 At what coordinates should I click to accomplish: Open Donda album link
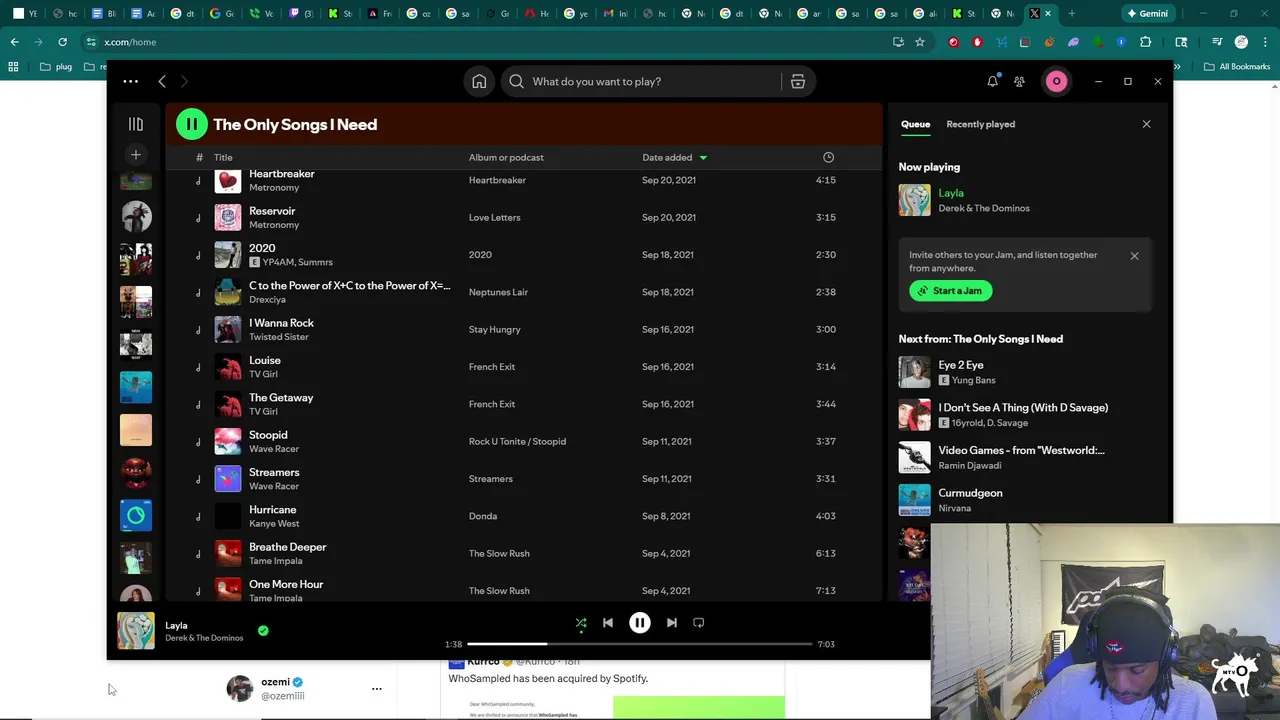point(482,516)
